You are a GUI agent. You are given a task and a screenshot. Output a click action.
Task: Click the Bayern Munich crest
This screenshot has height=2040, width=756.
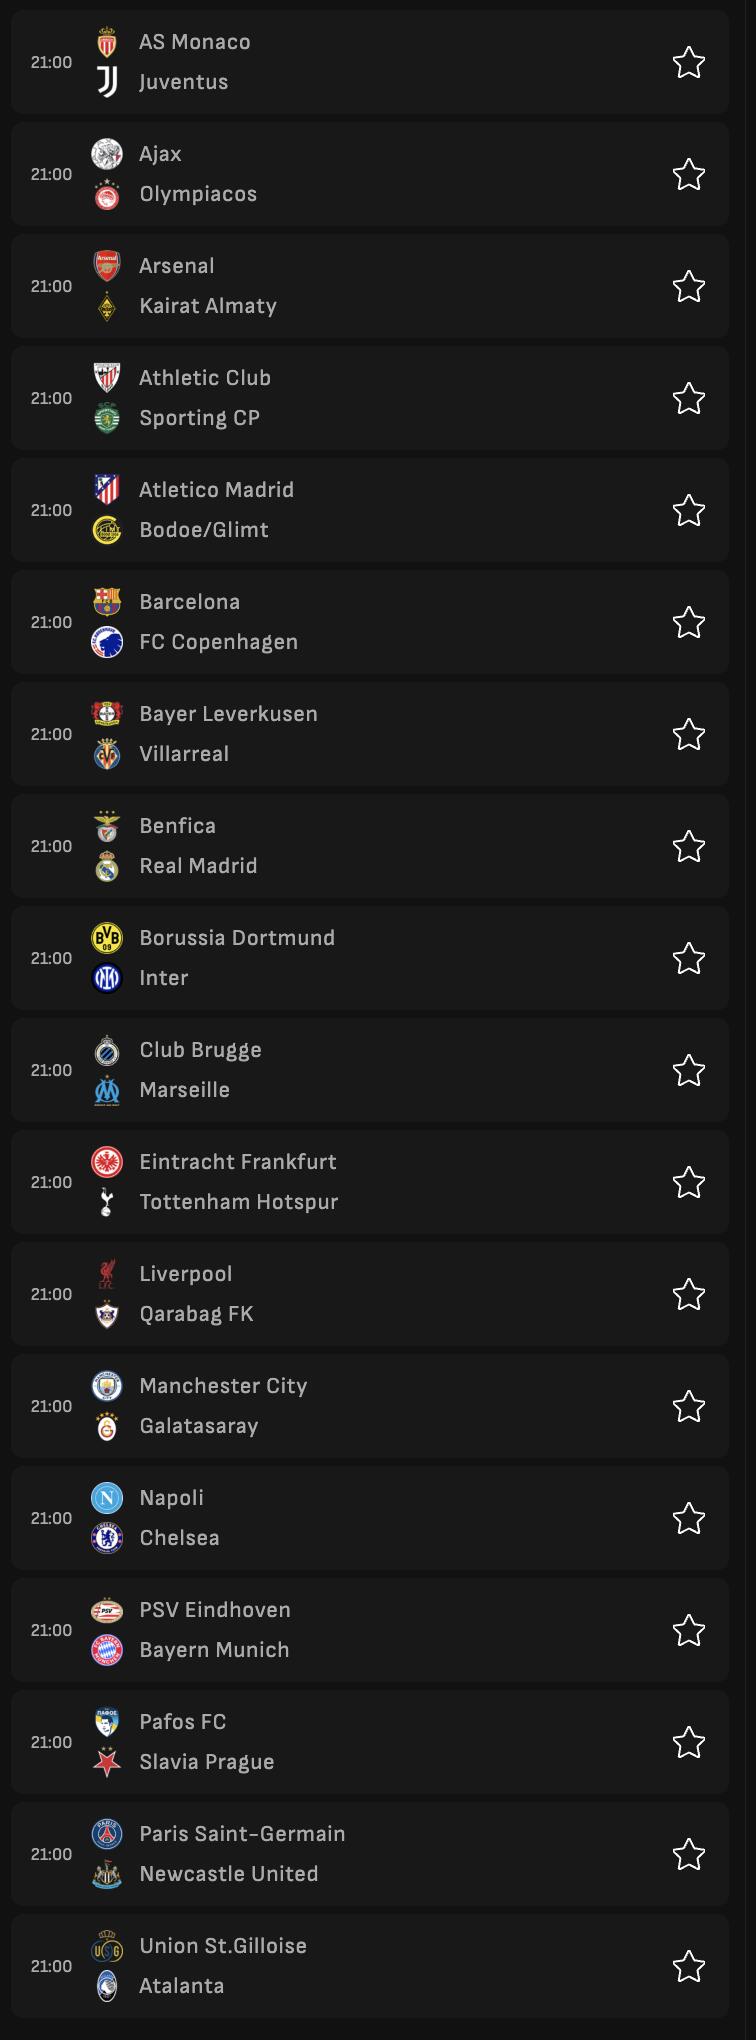(x=107, y=1650)
